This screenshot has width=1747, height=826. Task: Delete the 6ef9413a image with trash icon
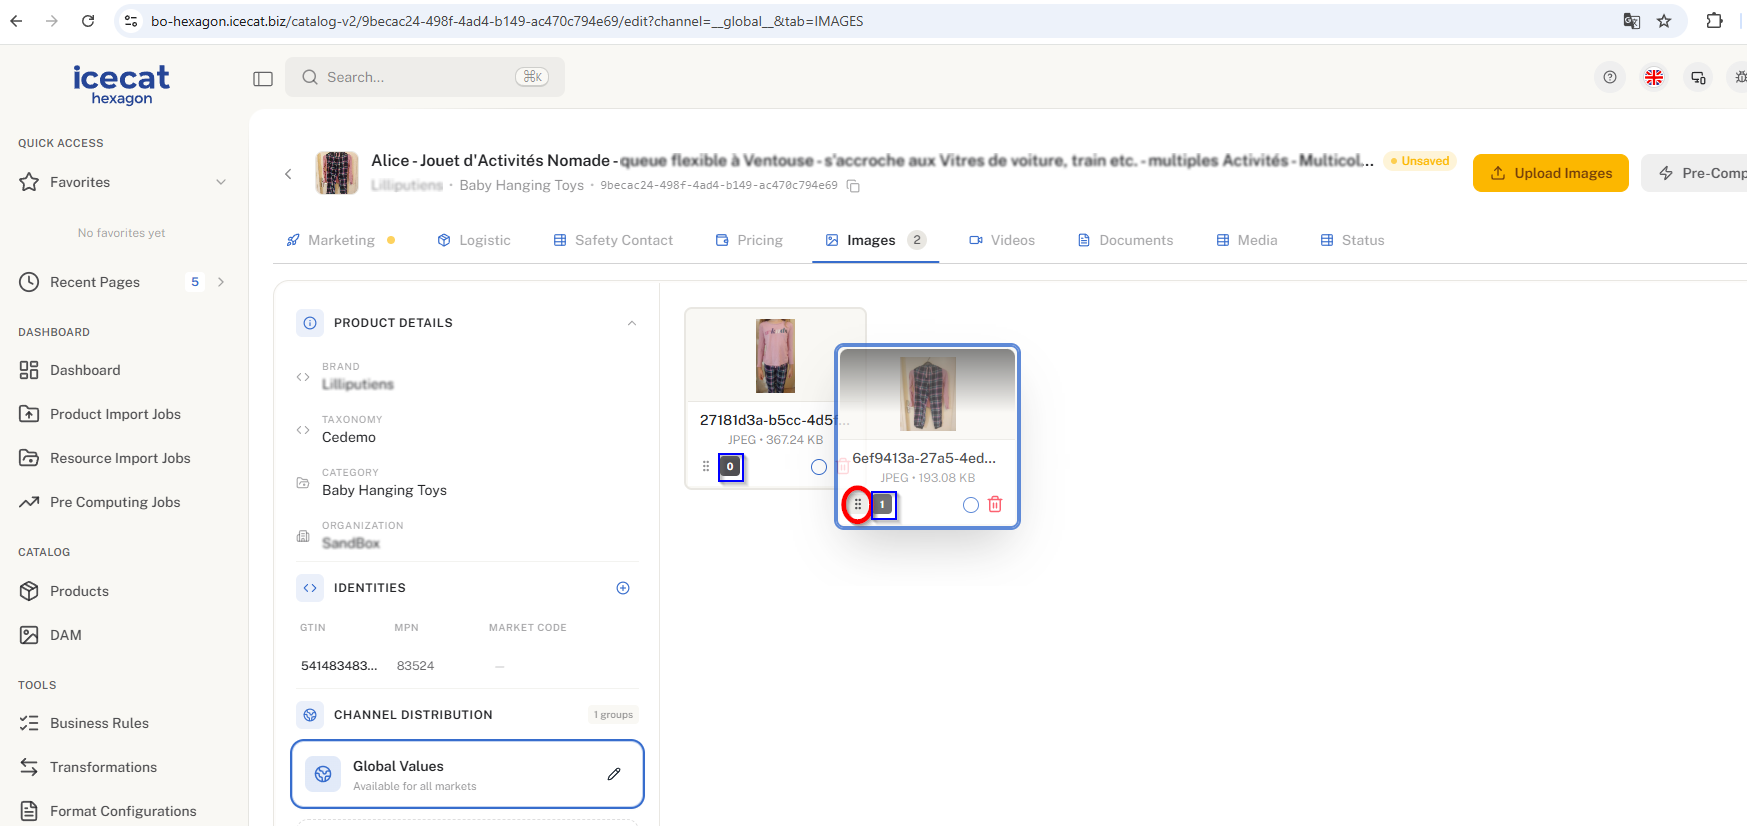(995, 505)
